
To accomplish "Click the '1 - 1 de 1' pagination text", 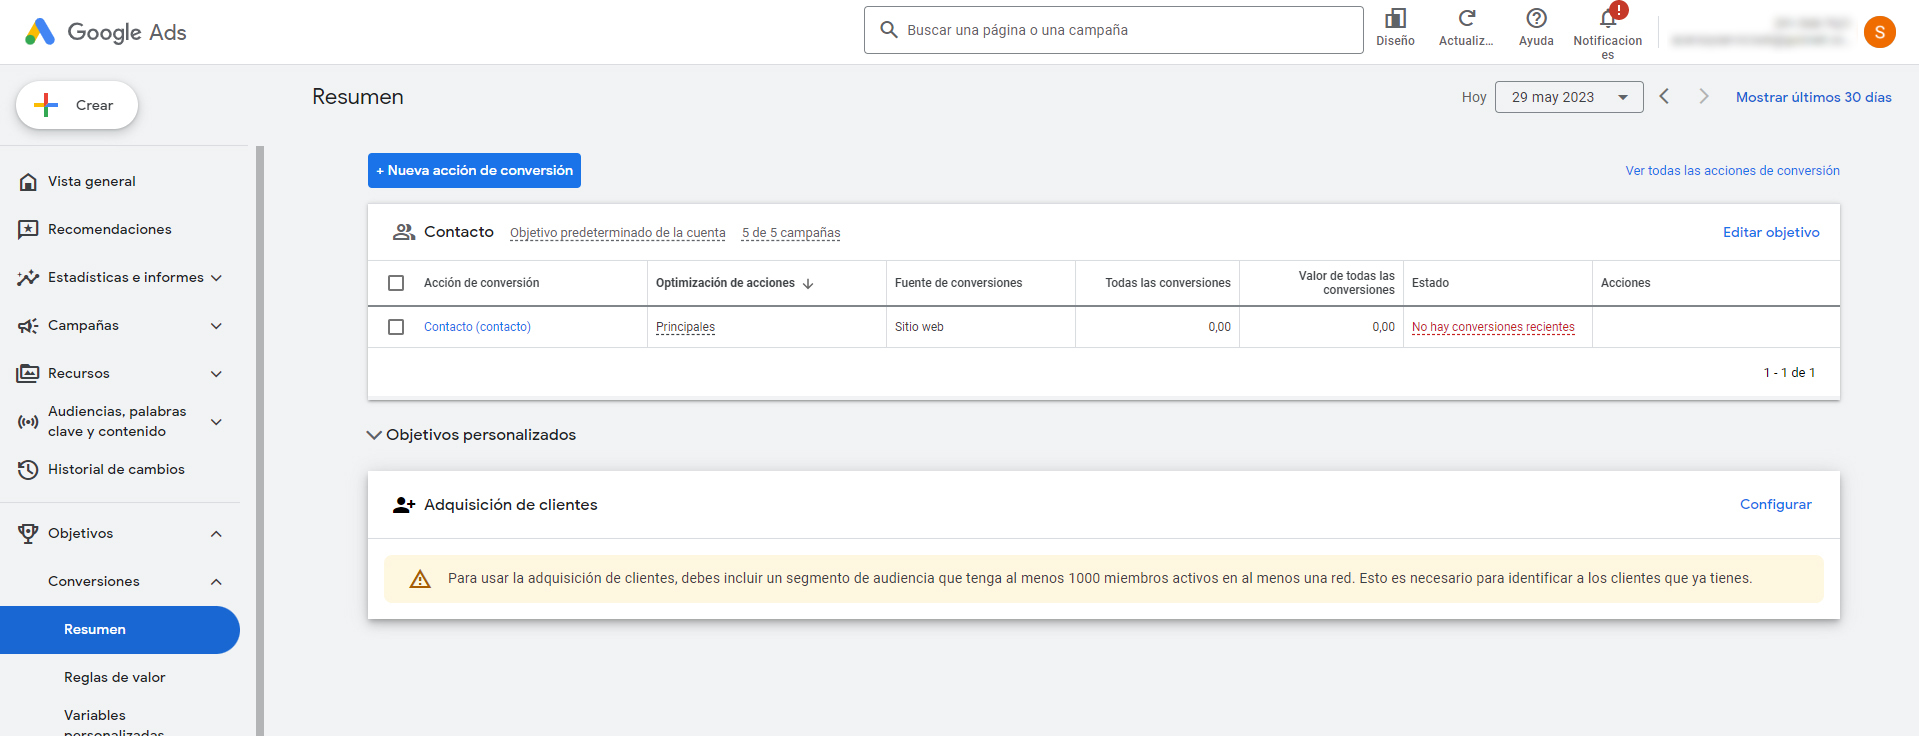I will 1789,373.
